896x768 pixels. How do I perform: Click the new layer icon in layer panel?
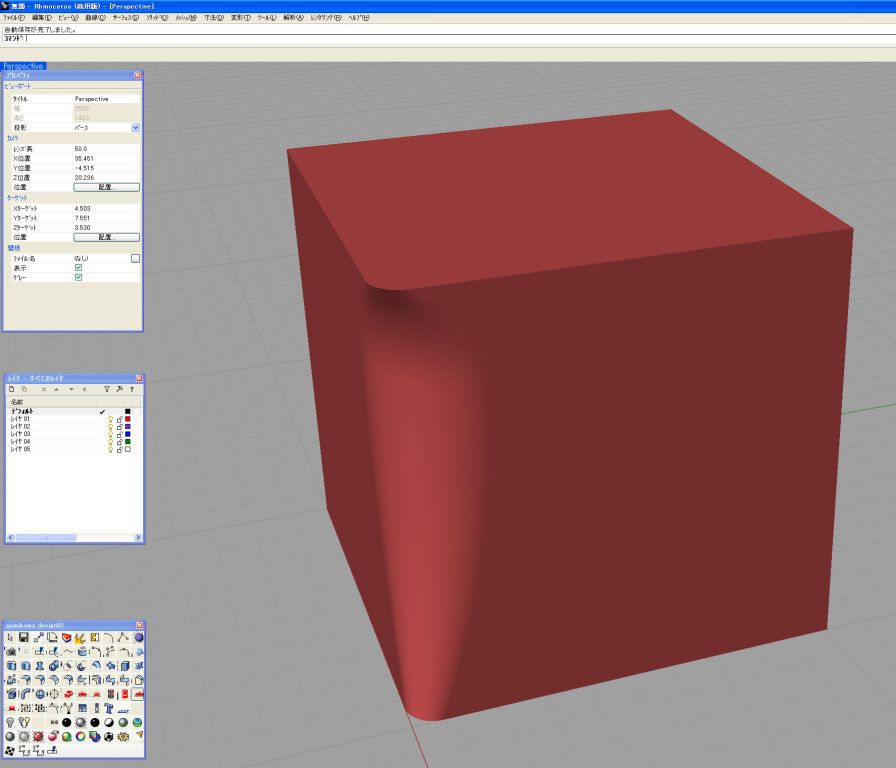pos(11,388)
